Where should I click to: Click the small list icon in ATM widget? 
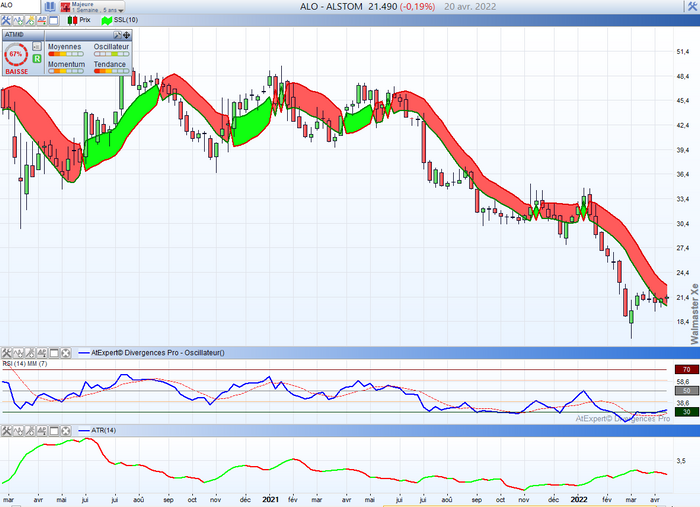[37, 46]
